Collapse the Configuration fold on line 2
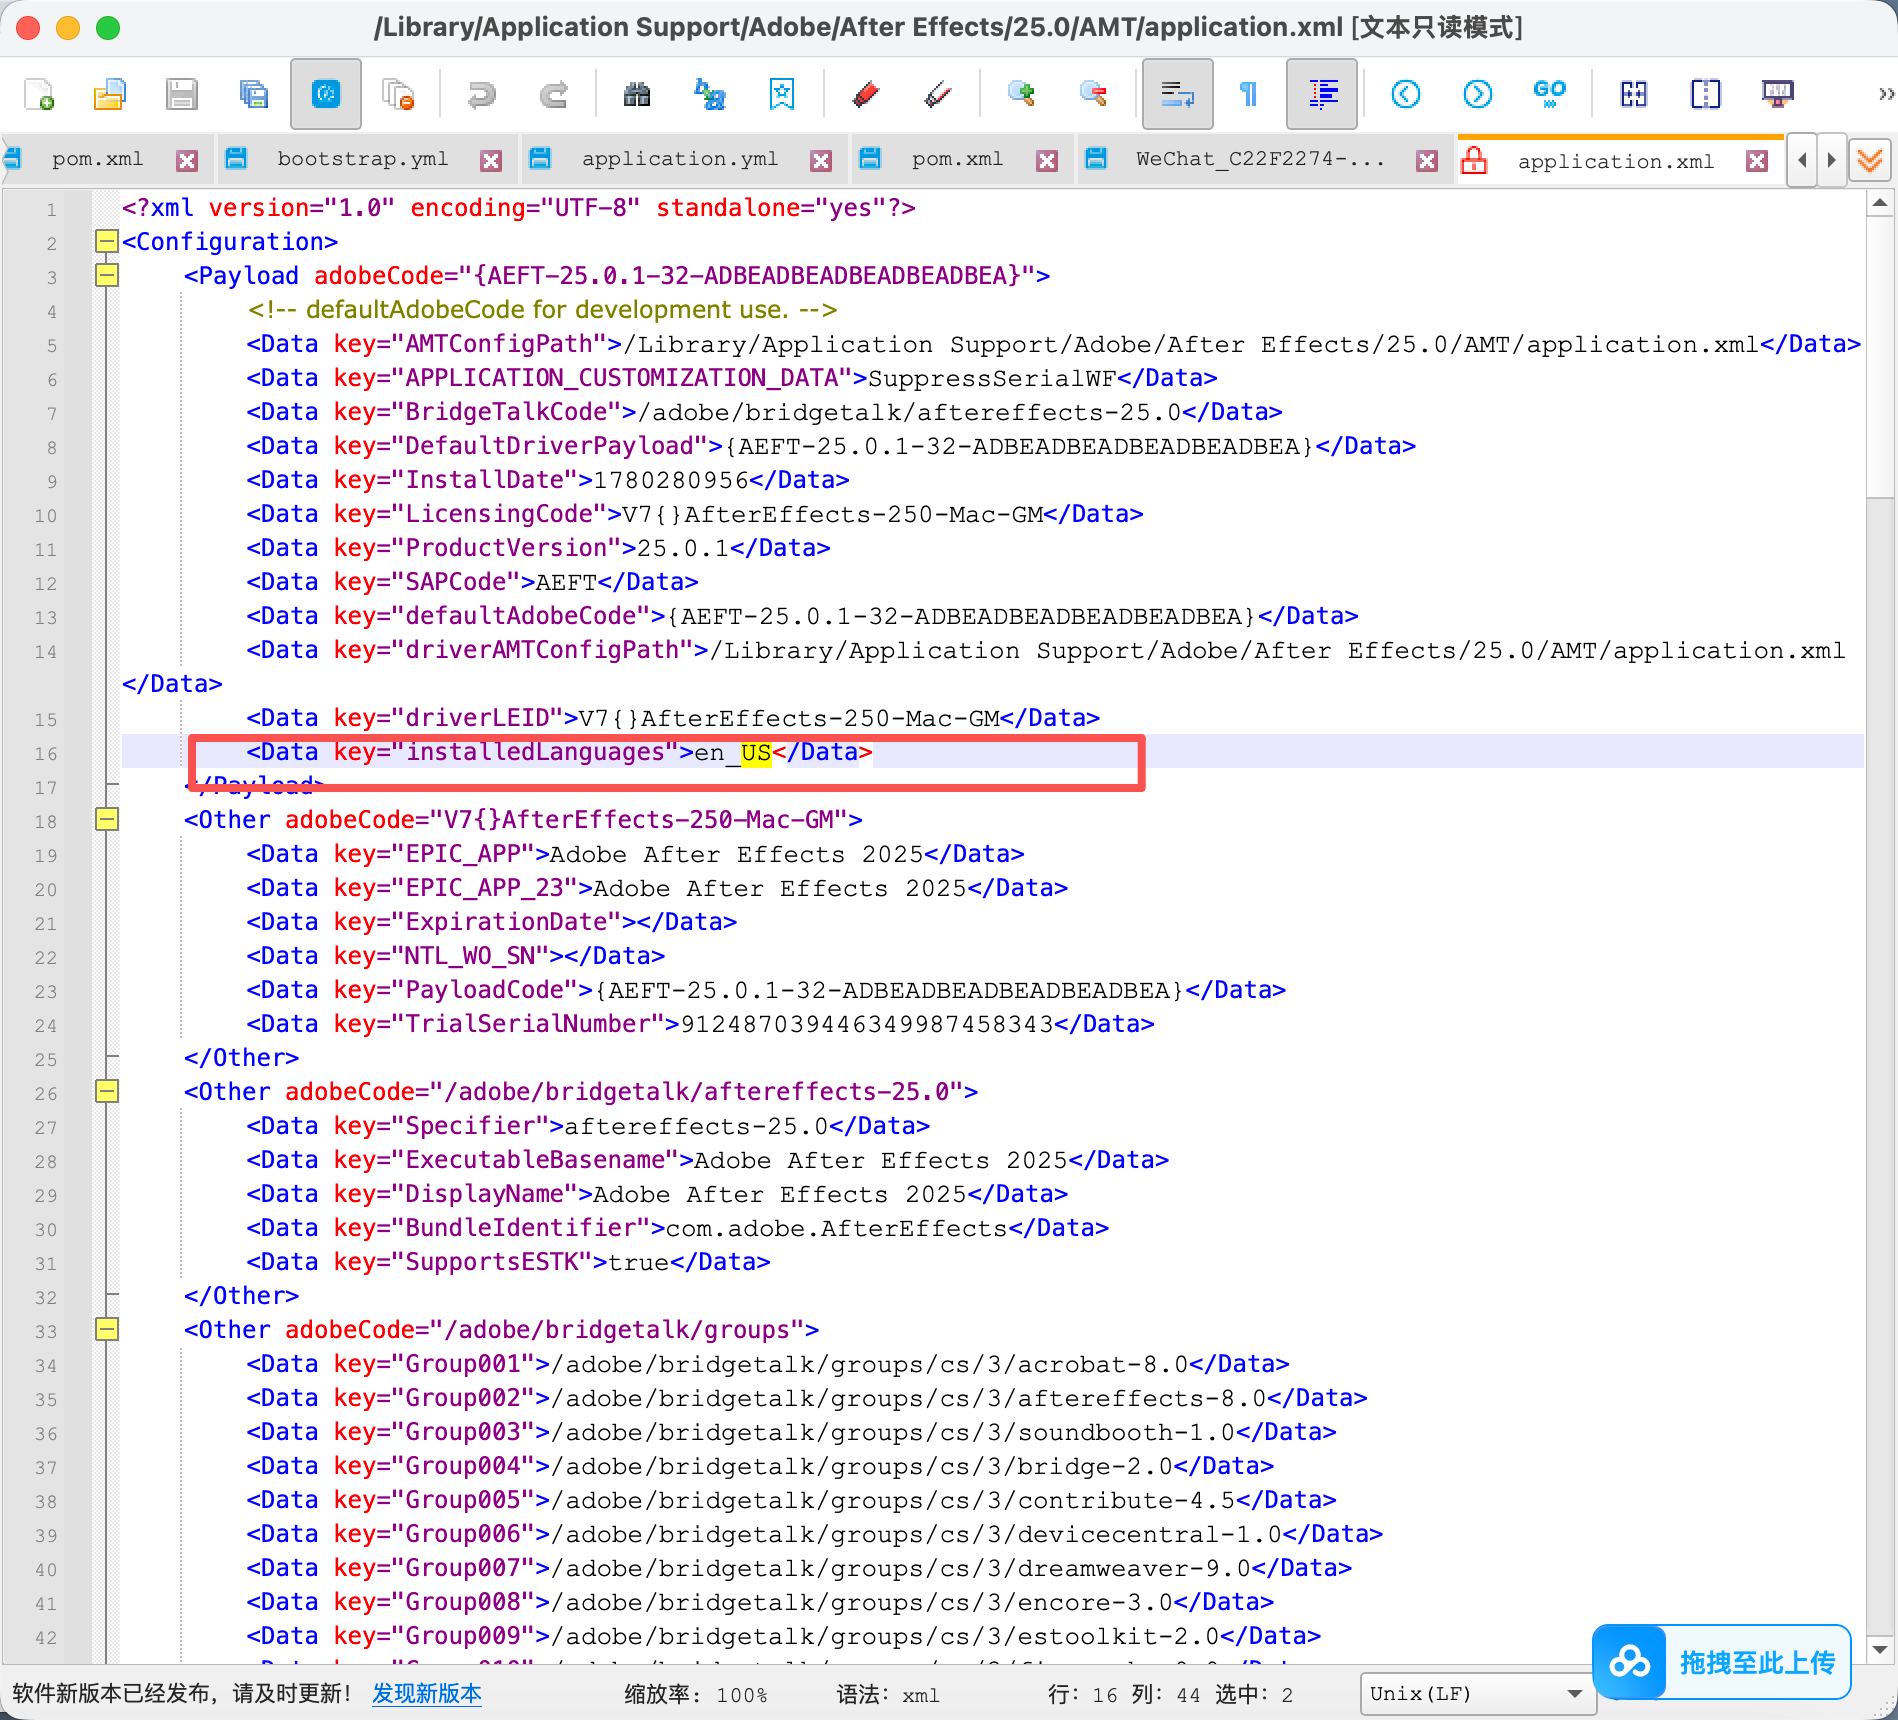1898x1720 pixels. pos(107,241)
